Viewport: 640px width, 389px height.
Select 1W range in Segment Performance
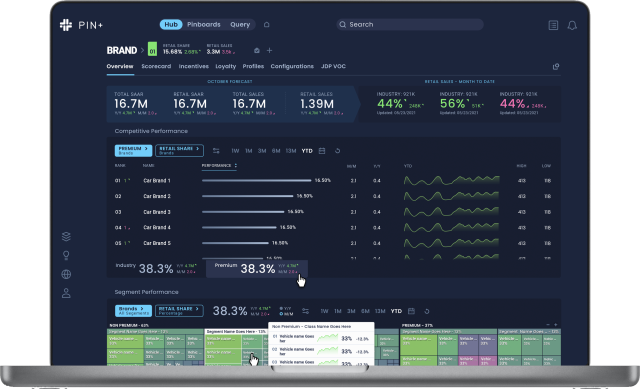point(324,311)
